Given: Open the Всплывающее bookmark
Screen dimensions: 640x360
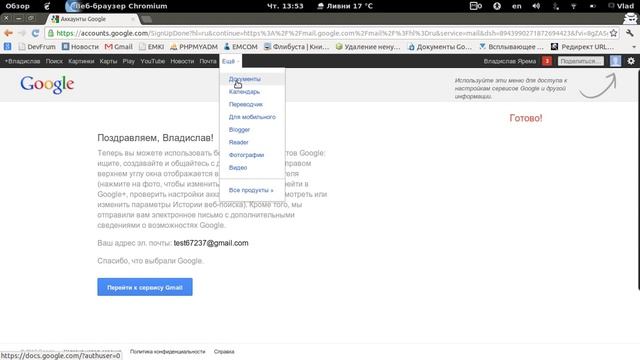Looking at the screenshot, I should pos(511,47).
